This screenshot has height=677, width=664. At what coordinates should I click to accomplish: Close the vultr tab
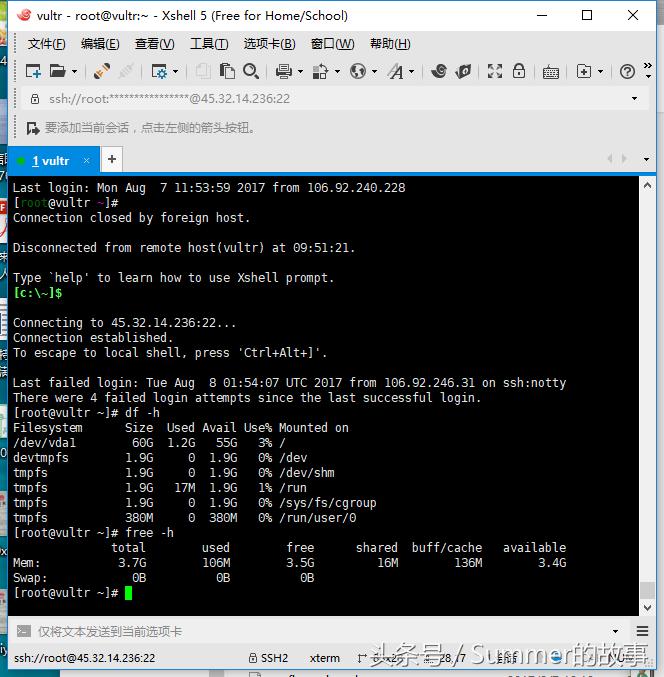(x=86, y=161)
